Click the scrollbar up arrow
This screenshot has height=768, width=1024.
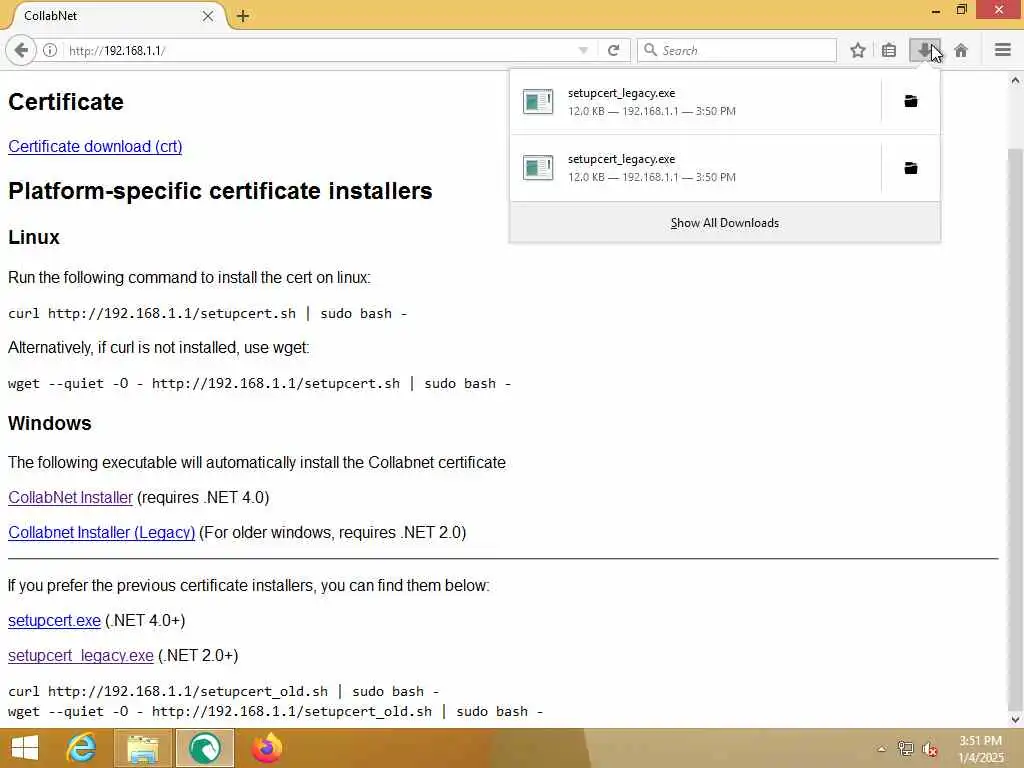(1015, 80)
